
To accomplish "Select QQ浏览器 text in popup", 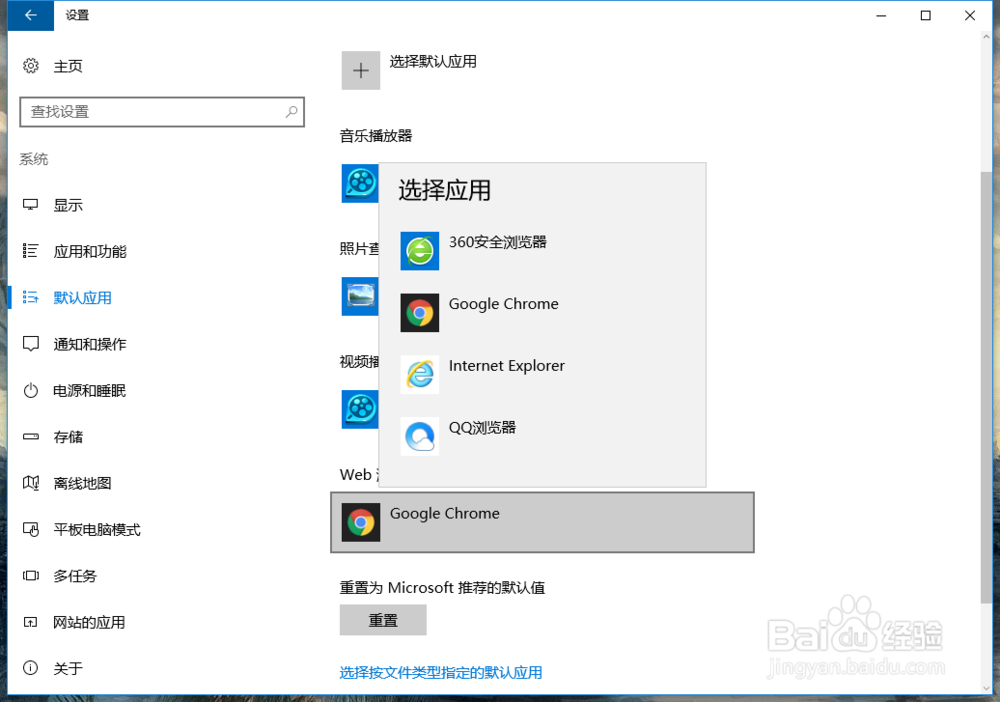I will point(483,428).
